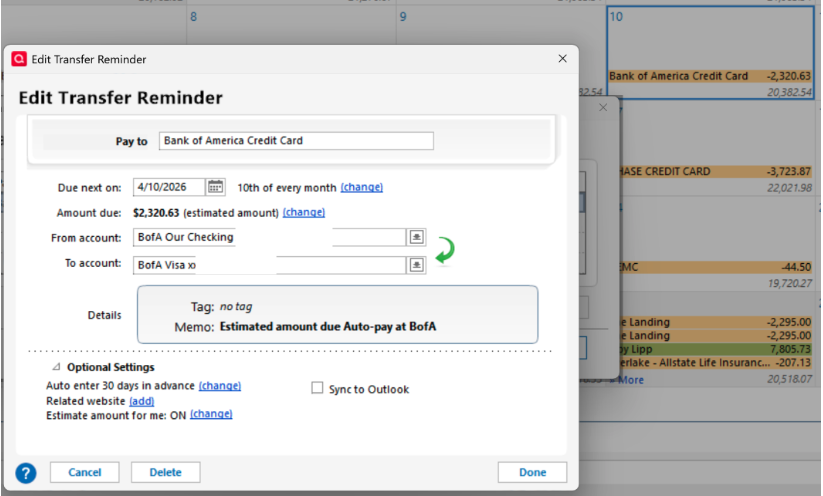Add a related website link
The image size is (823, 496).
point(142,401)
